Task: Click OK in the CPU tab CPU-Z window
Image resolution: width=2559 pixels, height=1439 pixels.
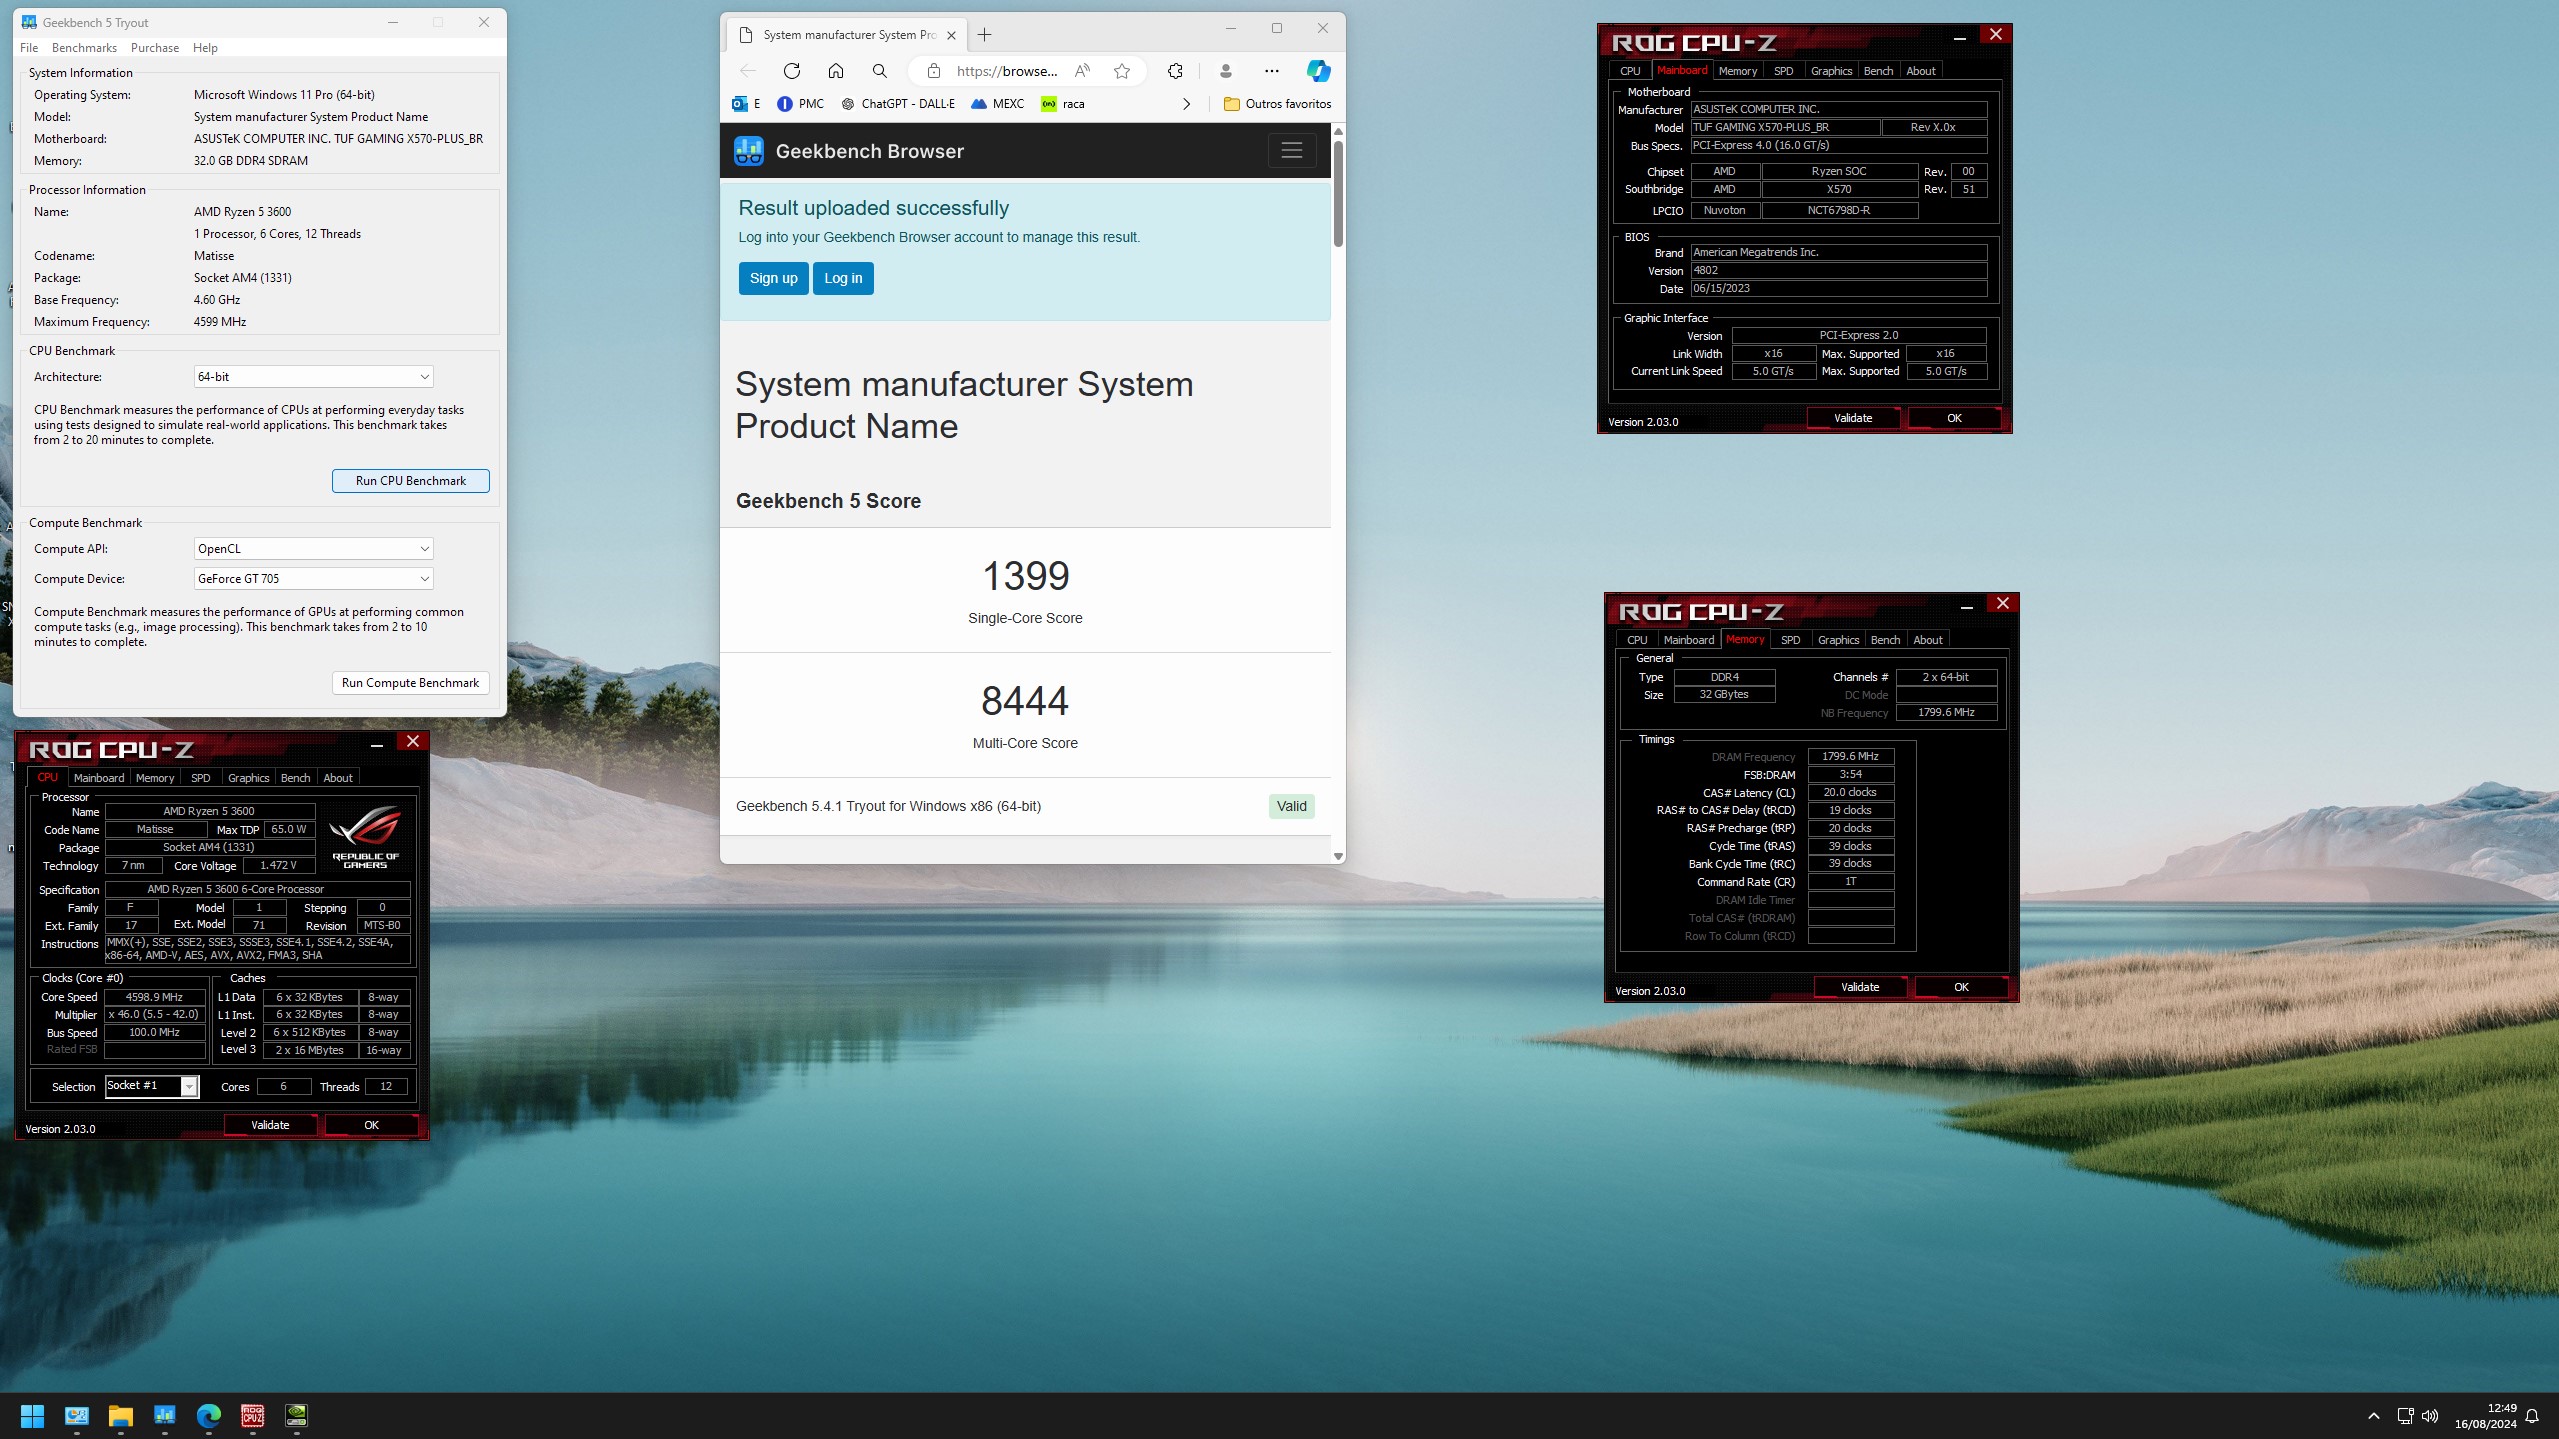Action: click(x=371, y=1125)
